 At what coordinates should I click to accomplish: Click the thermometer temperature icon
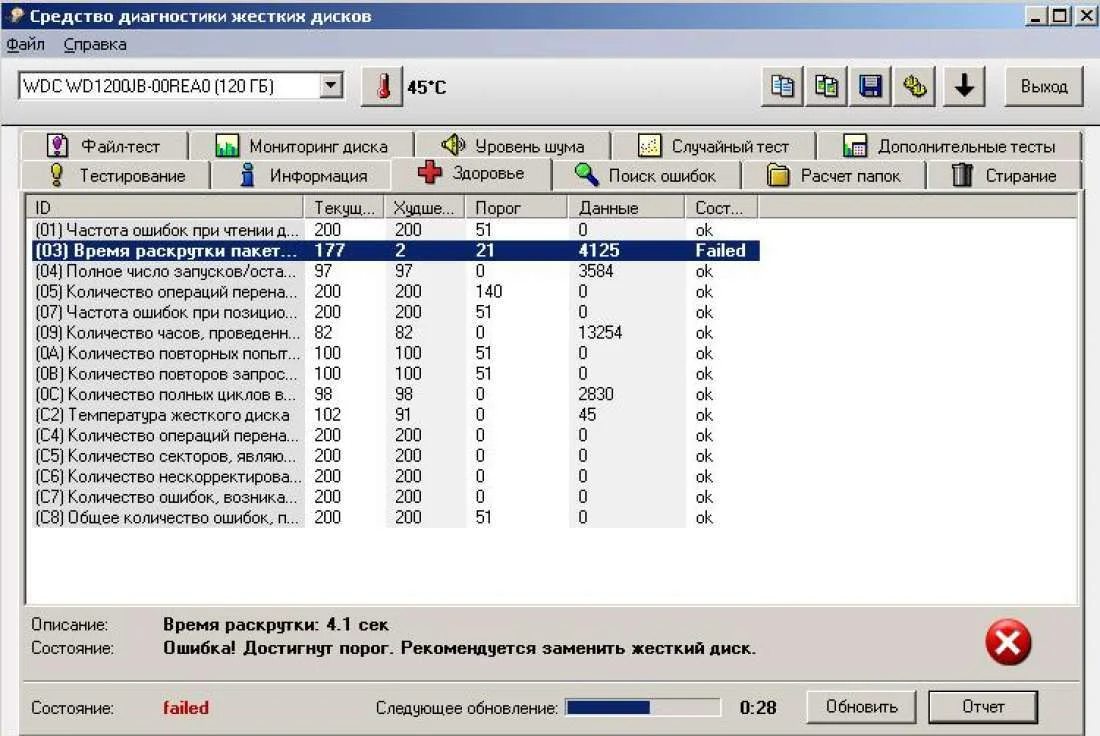coord(382,87)
